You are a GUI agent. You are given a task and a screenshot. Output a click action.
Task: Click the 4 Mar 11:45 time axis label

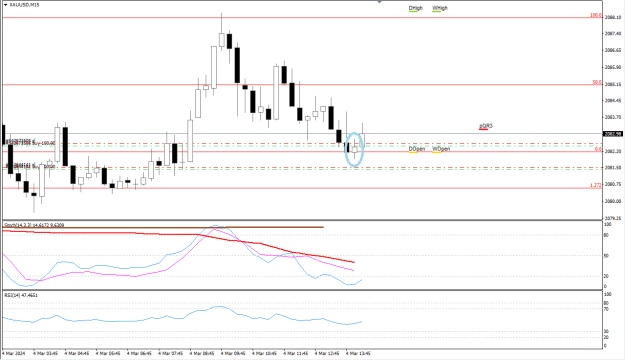click(296, 353)
